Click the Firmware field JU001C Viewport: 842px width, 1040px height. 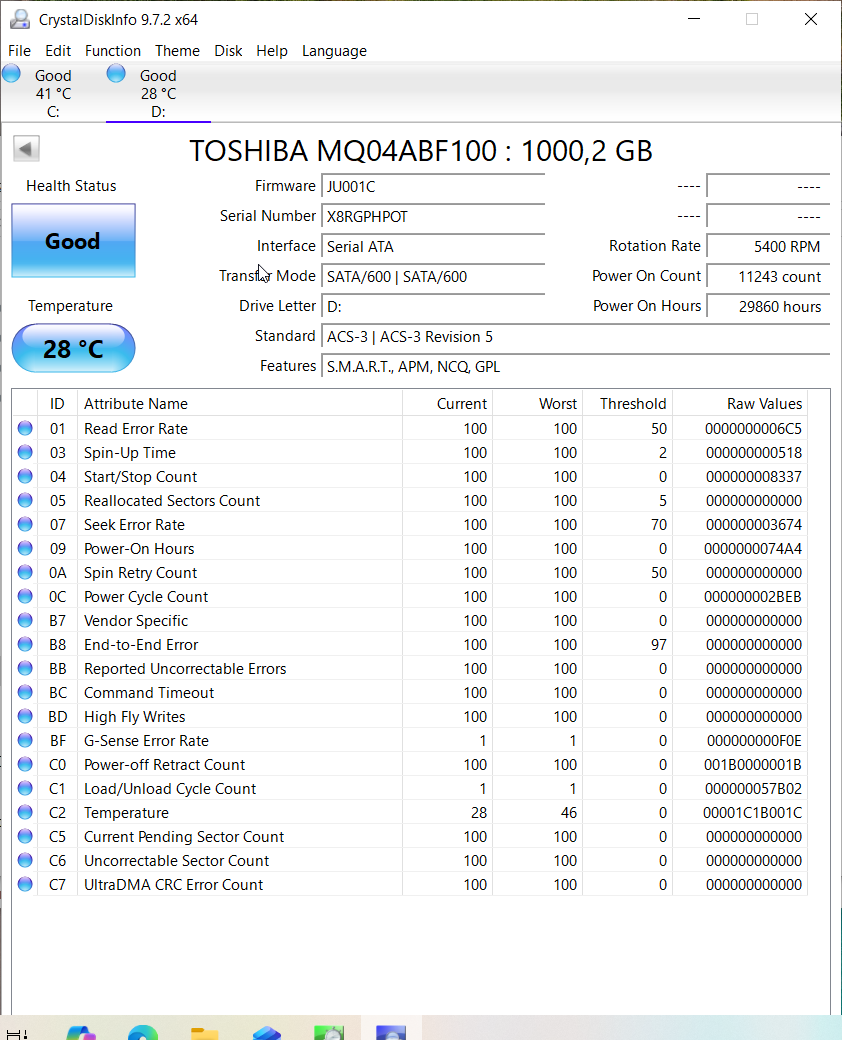pos(433,186)
